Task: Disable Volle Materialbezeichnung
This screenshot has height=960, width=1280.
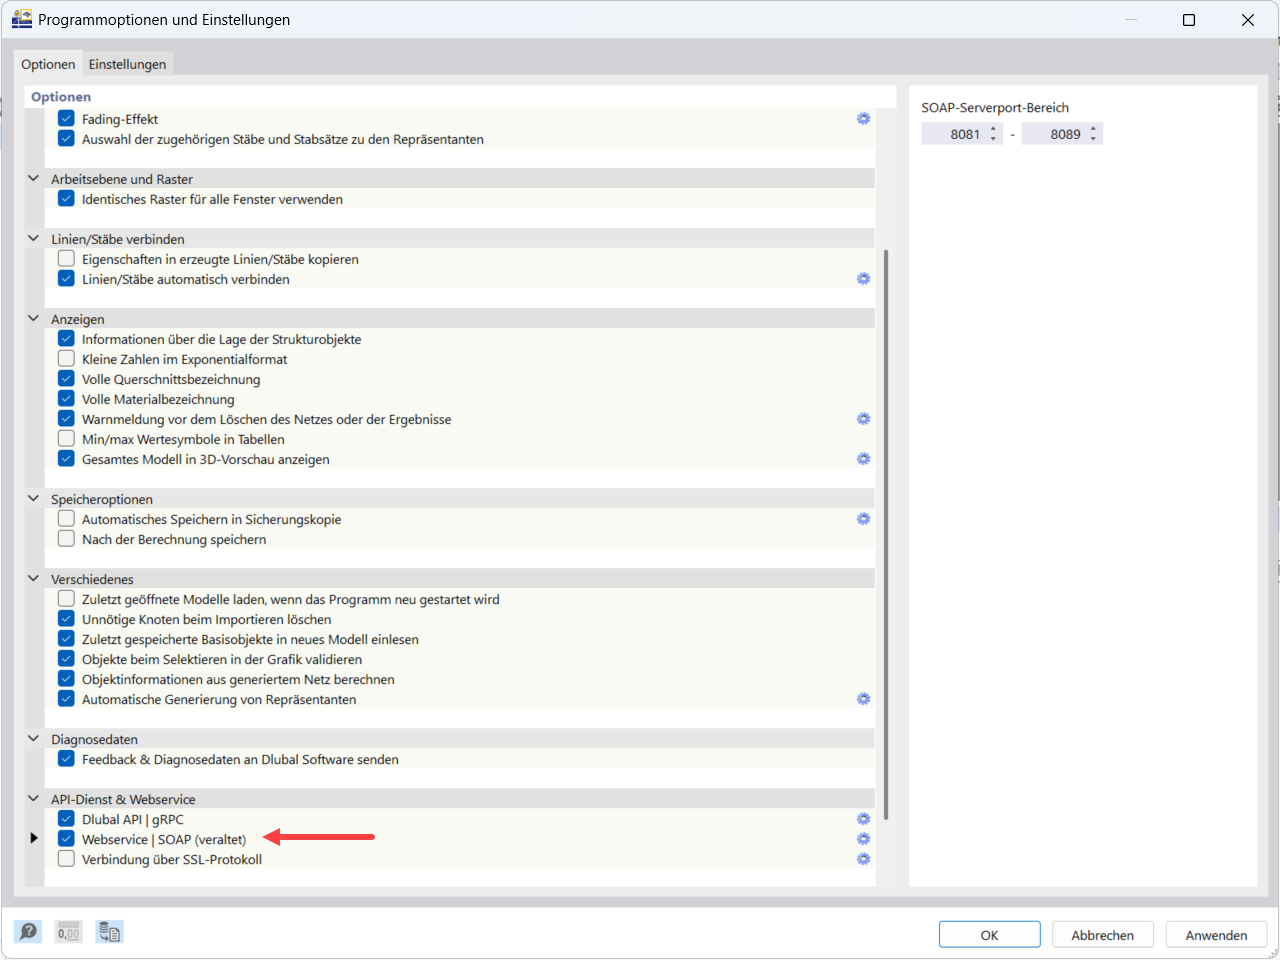Action: pyautogui.click(x=65, y=398)
